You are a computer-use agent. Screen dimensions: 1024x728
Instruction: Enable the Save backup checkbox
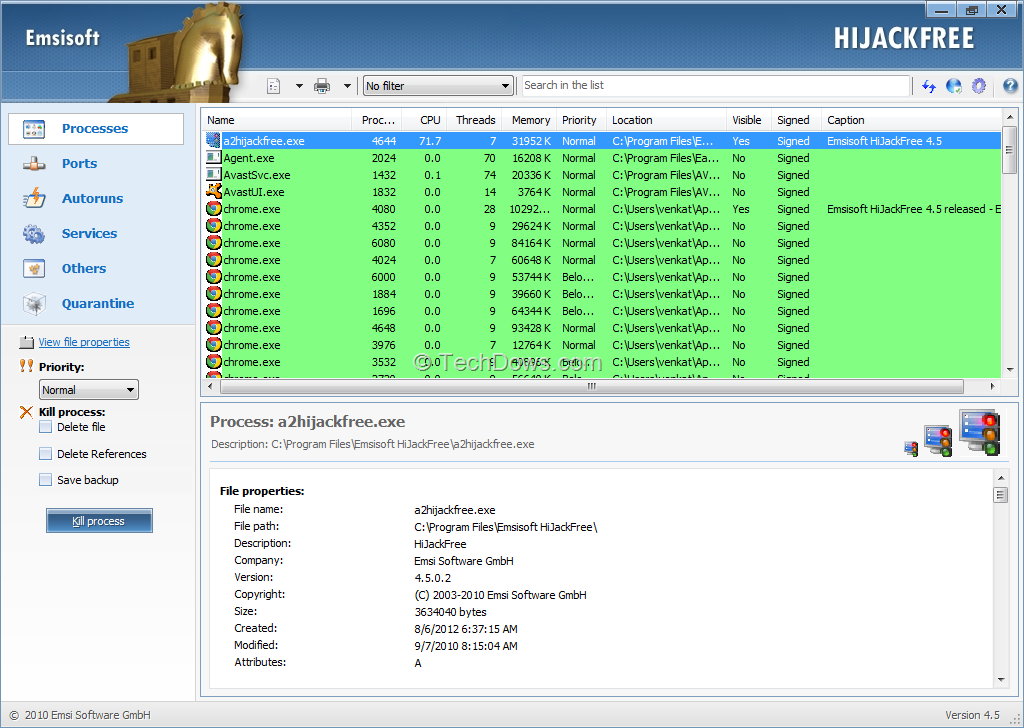(46, 480)
